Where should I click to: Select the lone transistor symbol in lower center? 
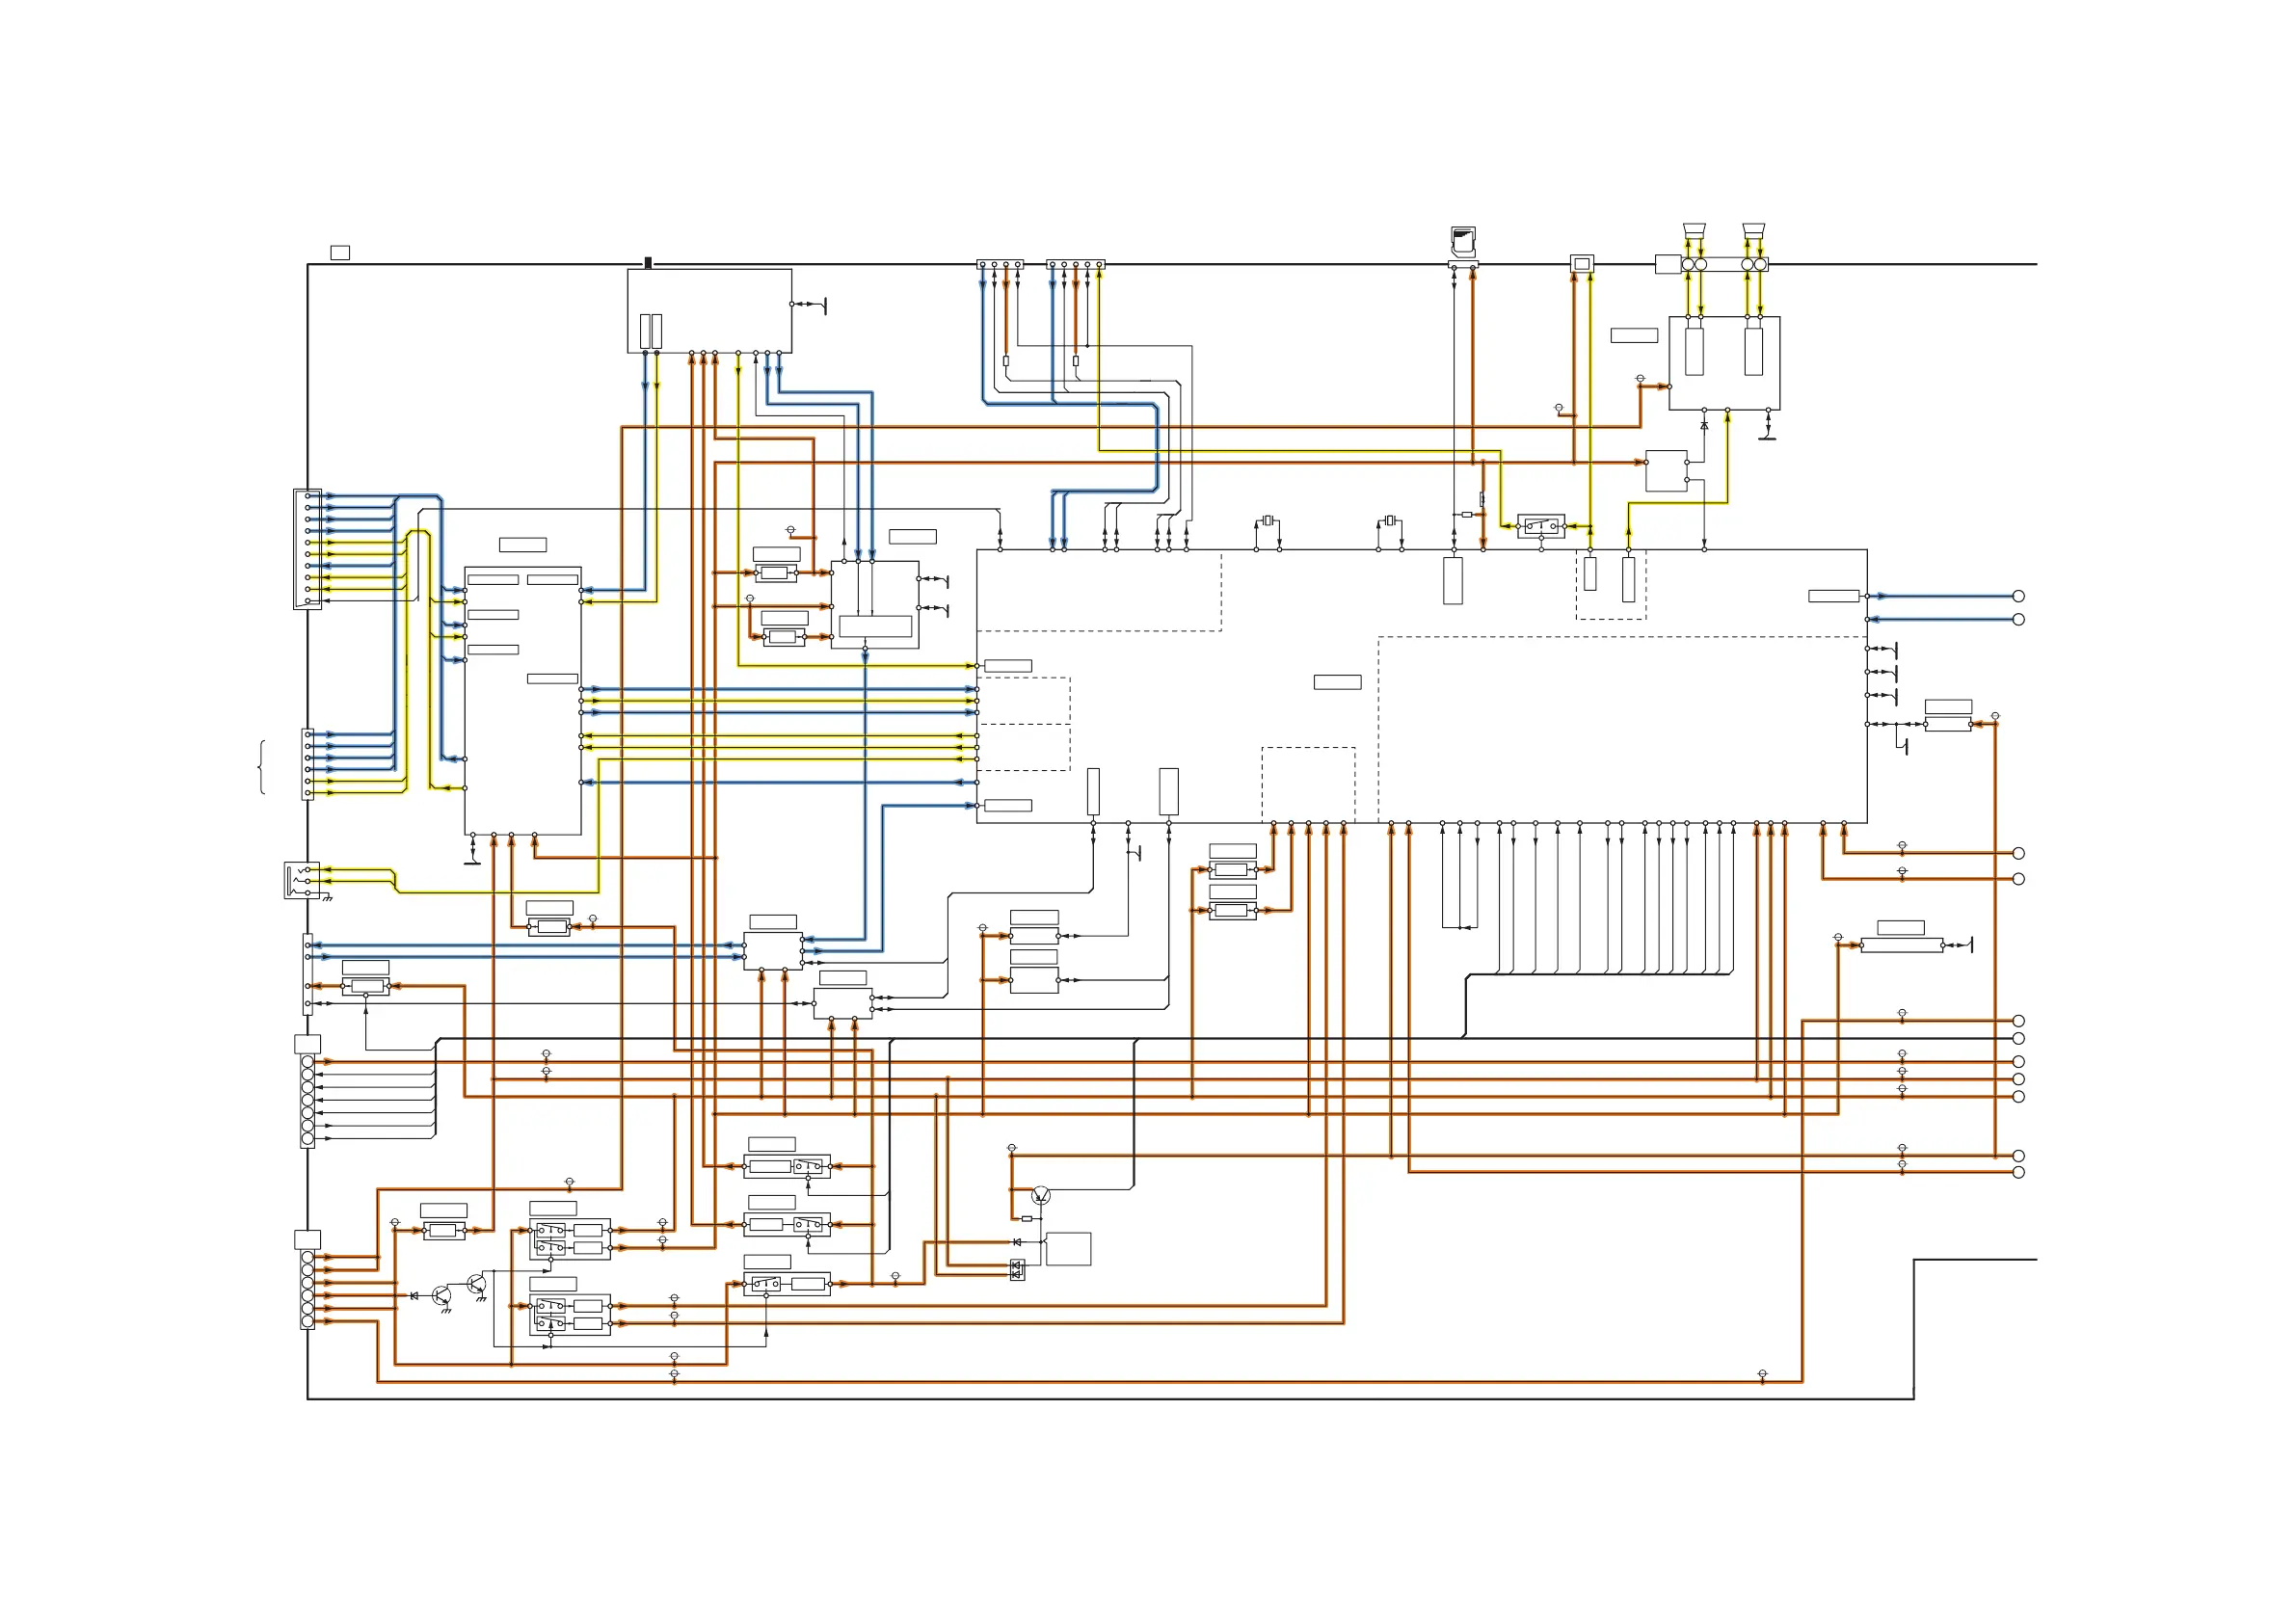pos(1041,1196)
